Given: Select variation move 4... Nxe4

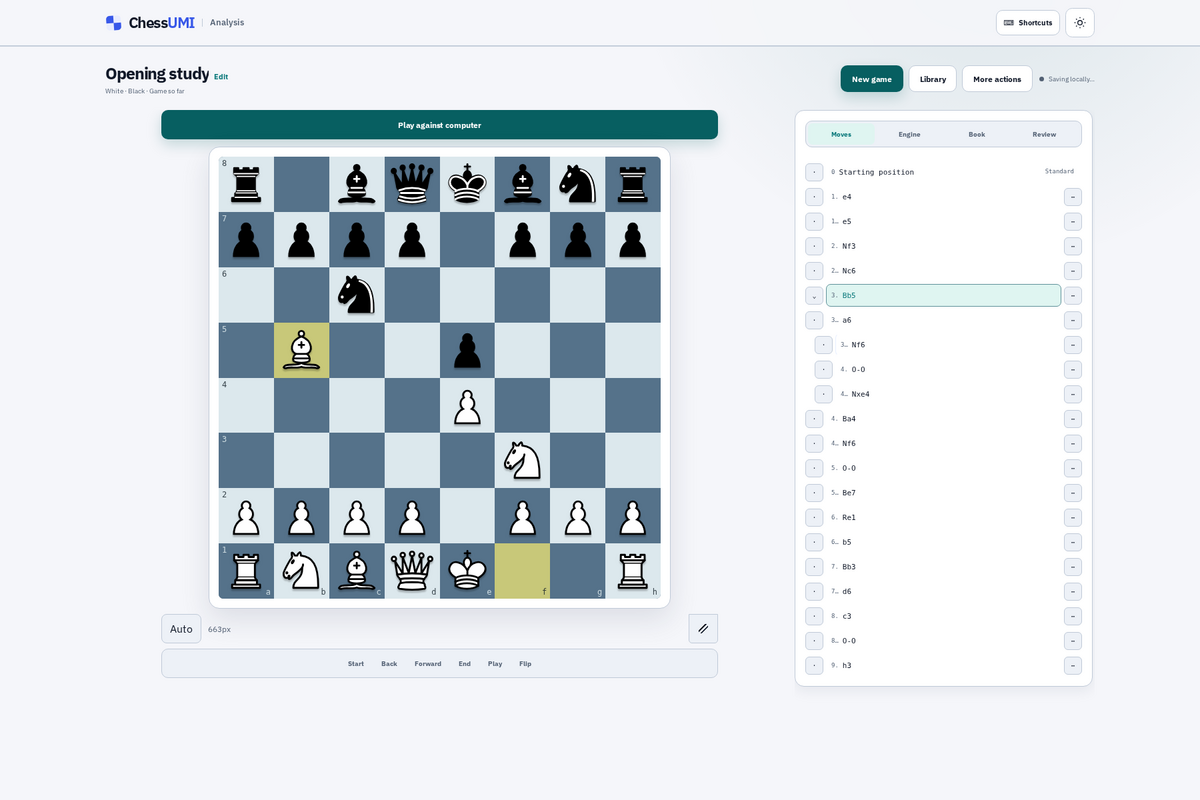Looking at the screenshot, I should [x=948, y=394].
